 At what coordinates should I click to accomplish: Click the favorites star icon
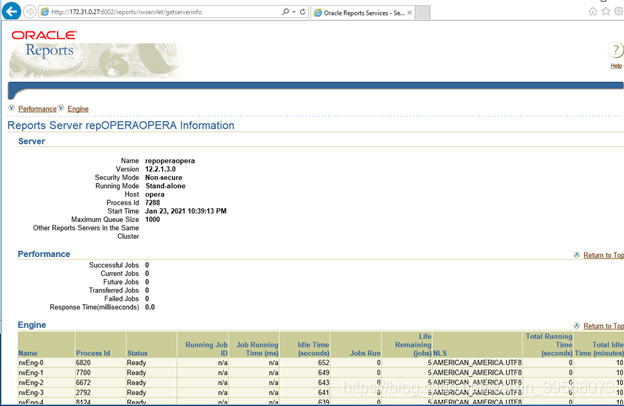(x=606, y=11)
